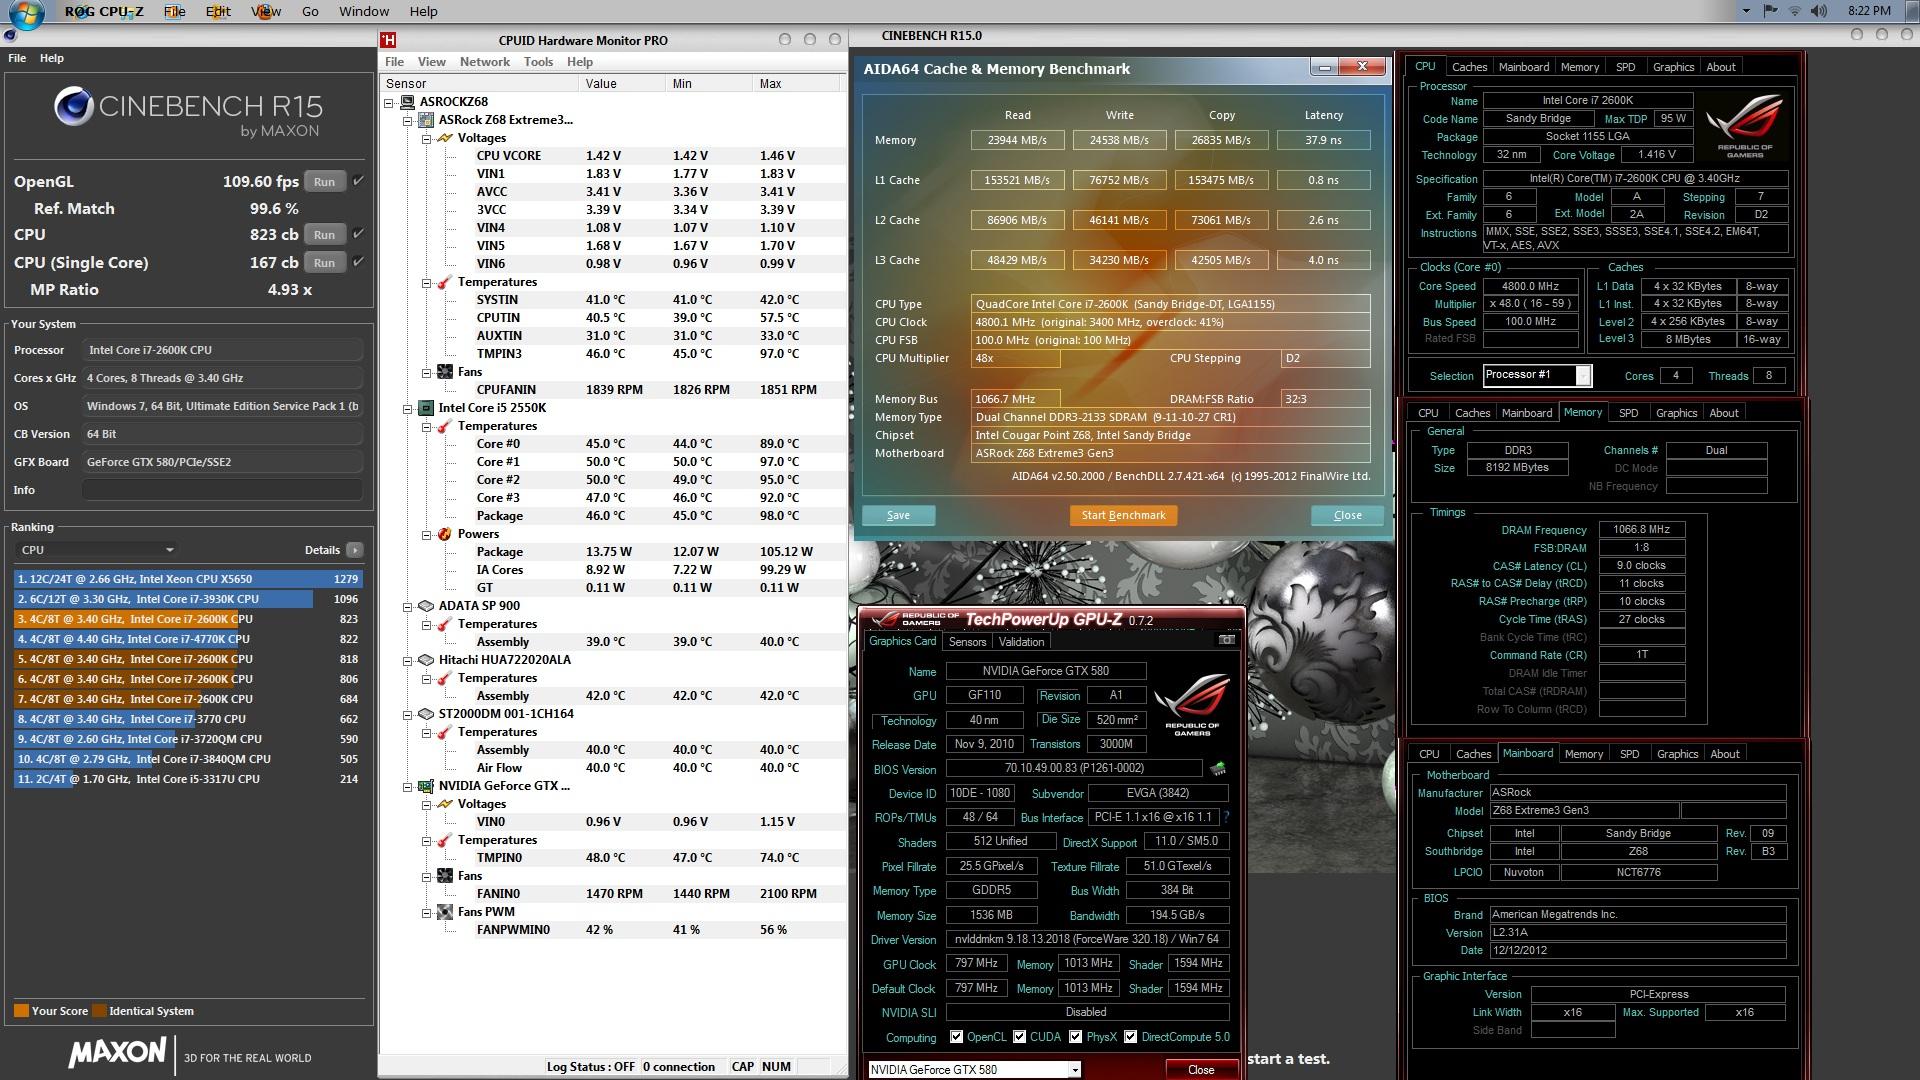Click Save in AIDA64 benchmark window
This screenshot has width=1920, height=1080.
[x=898, y=515]
